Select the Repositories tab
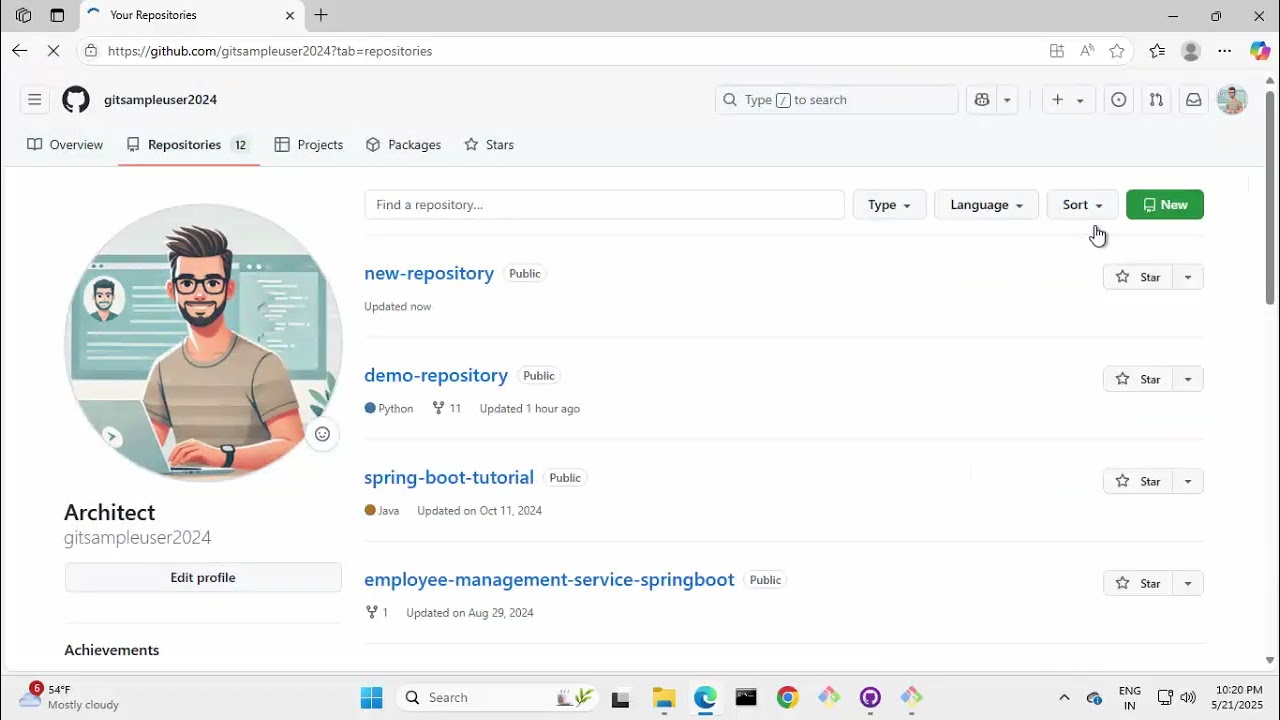Viewport: 1280px width, 720px height. click(x=188, y=145)
